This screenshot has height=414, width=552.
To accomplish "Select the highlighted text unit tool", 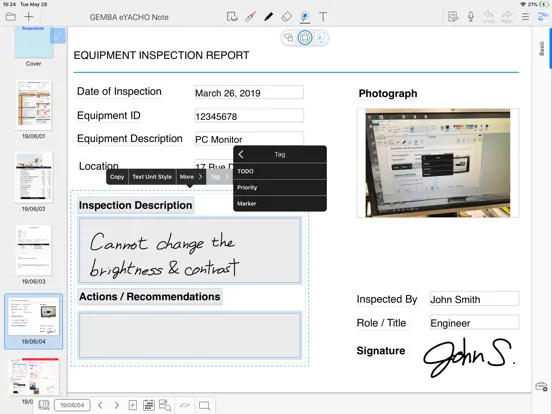I will pos(305,17).
